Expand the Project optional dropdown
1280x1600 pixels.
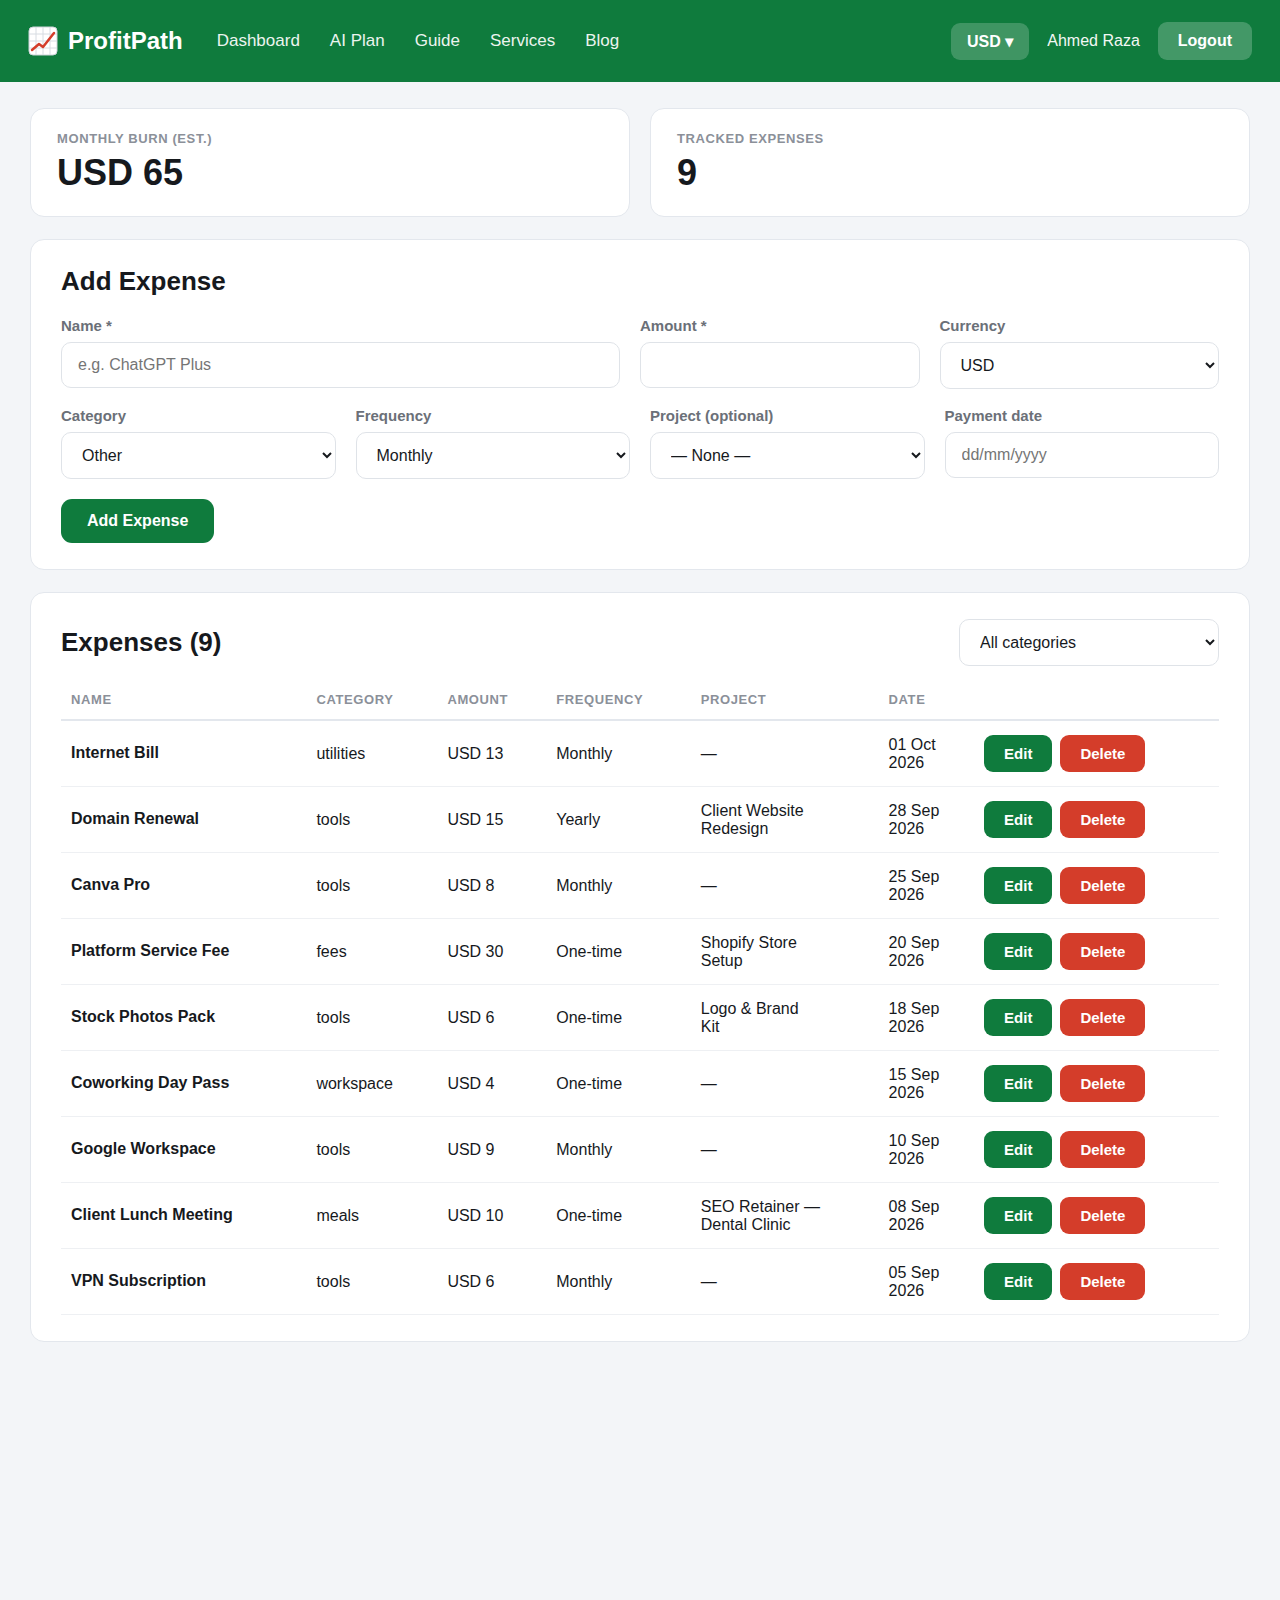coord(787,455)
